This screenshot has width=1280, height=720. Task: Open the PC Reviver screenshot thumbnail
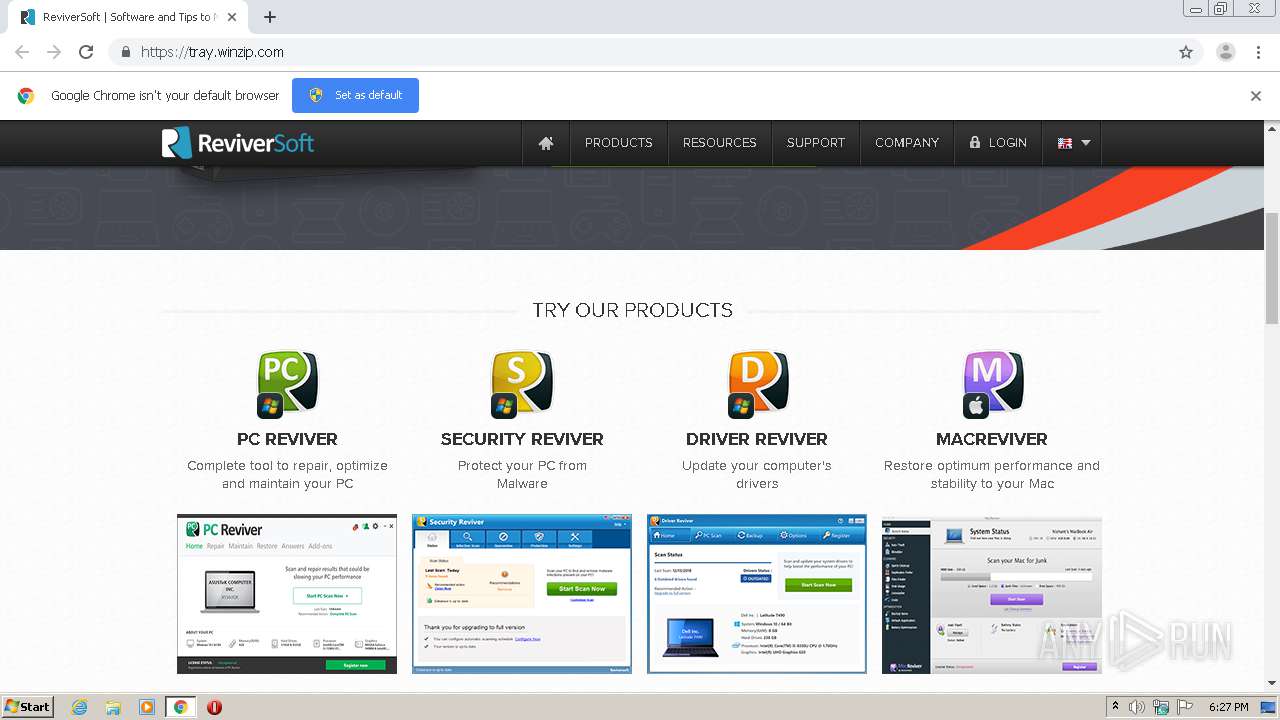click(287, 594)
